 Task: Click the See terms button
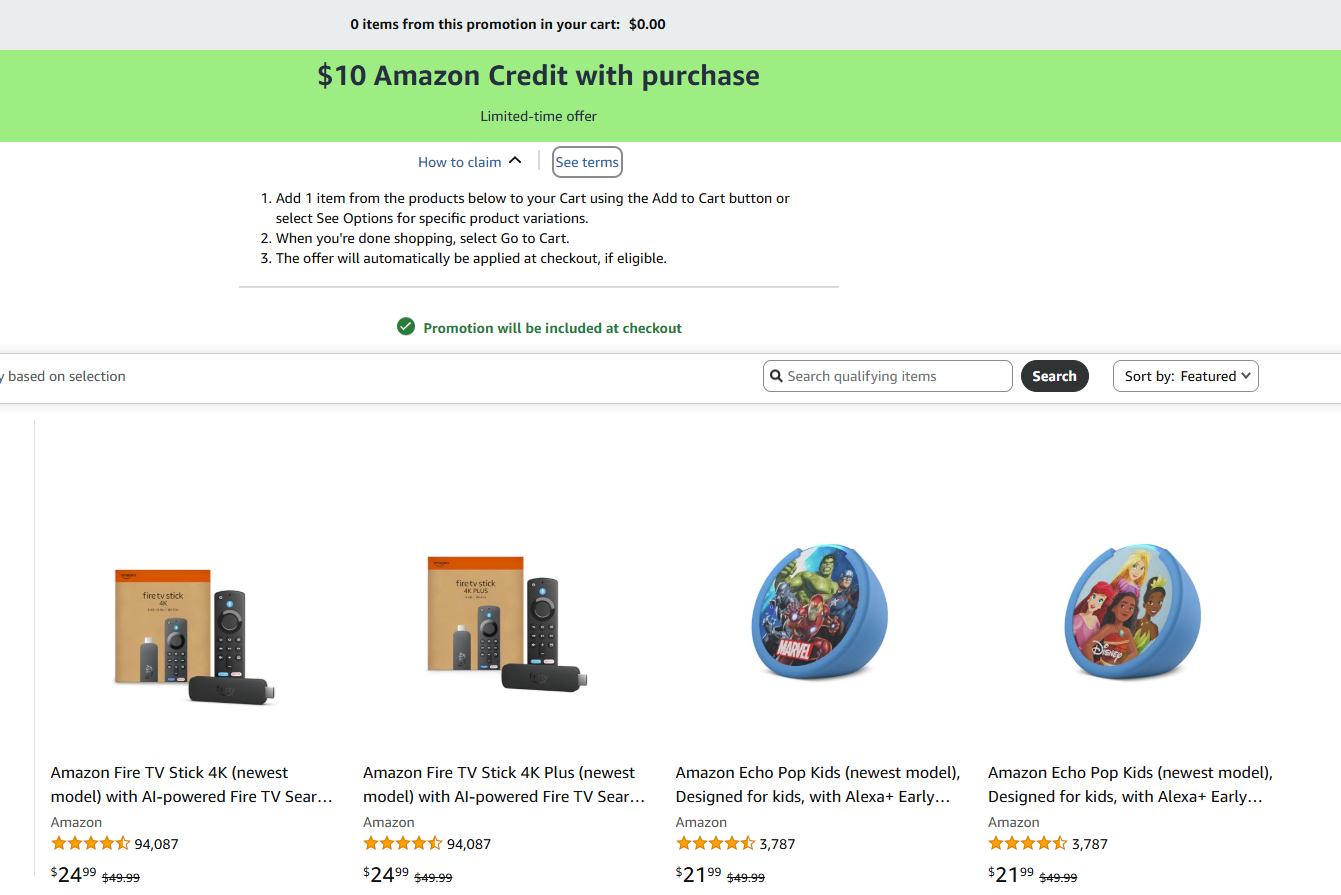coord(587,162)
